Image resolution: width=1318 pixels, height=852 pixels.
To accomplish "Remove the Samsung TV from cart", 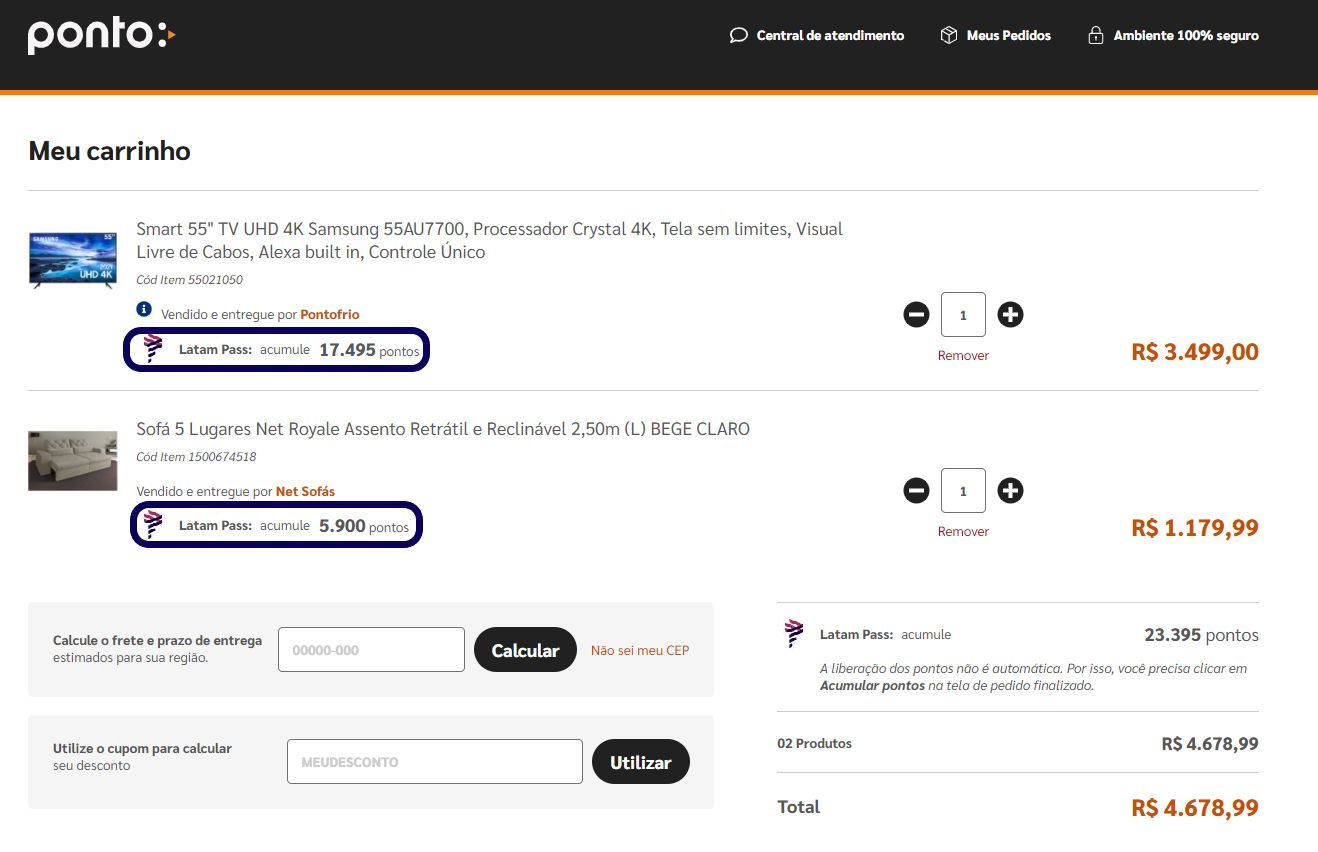I will click(x=963, y=356).
